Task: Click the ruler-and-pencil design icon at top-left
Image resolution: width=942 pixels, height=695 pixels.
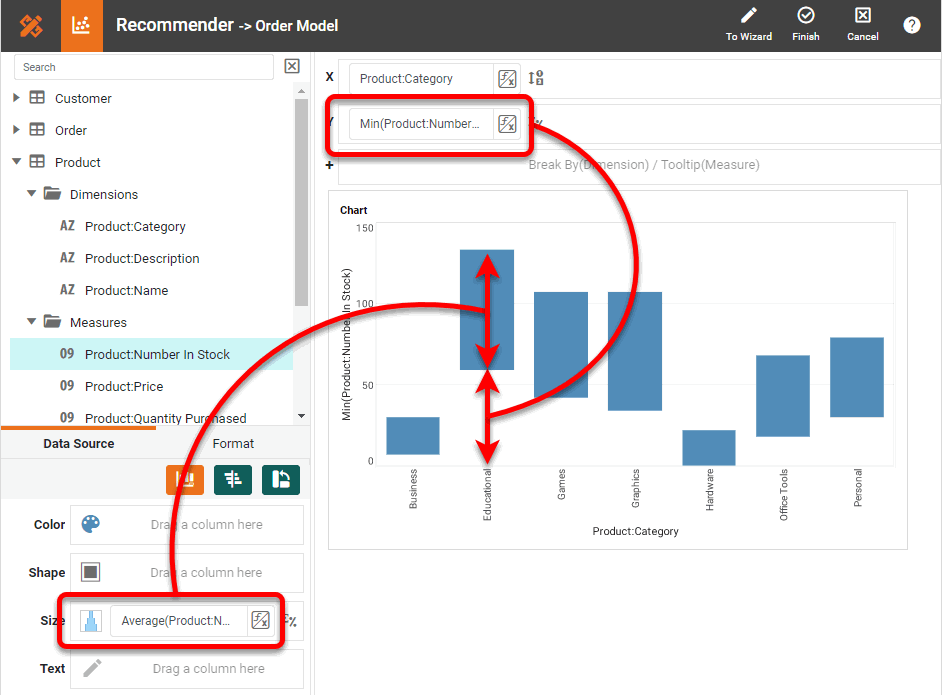Action: point(31,26)
